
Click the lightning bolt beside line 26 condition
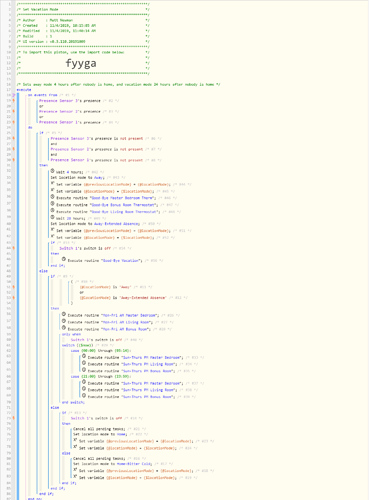coord(14,138)
